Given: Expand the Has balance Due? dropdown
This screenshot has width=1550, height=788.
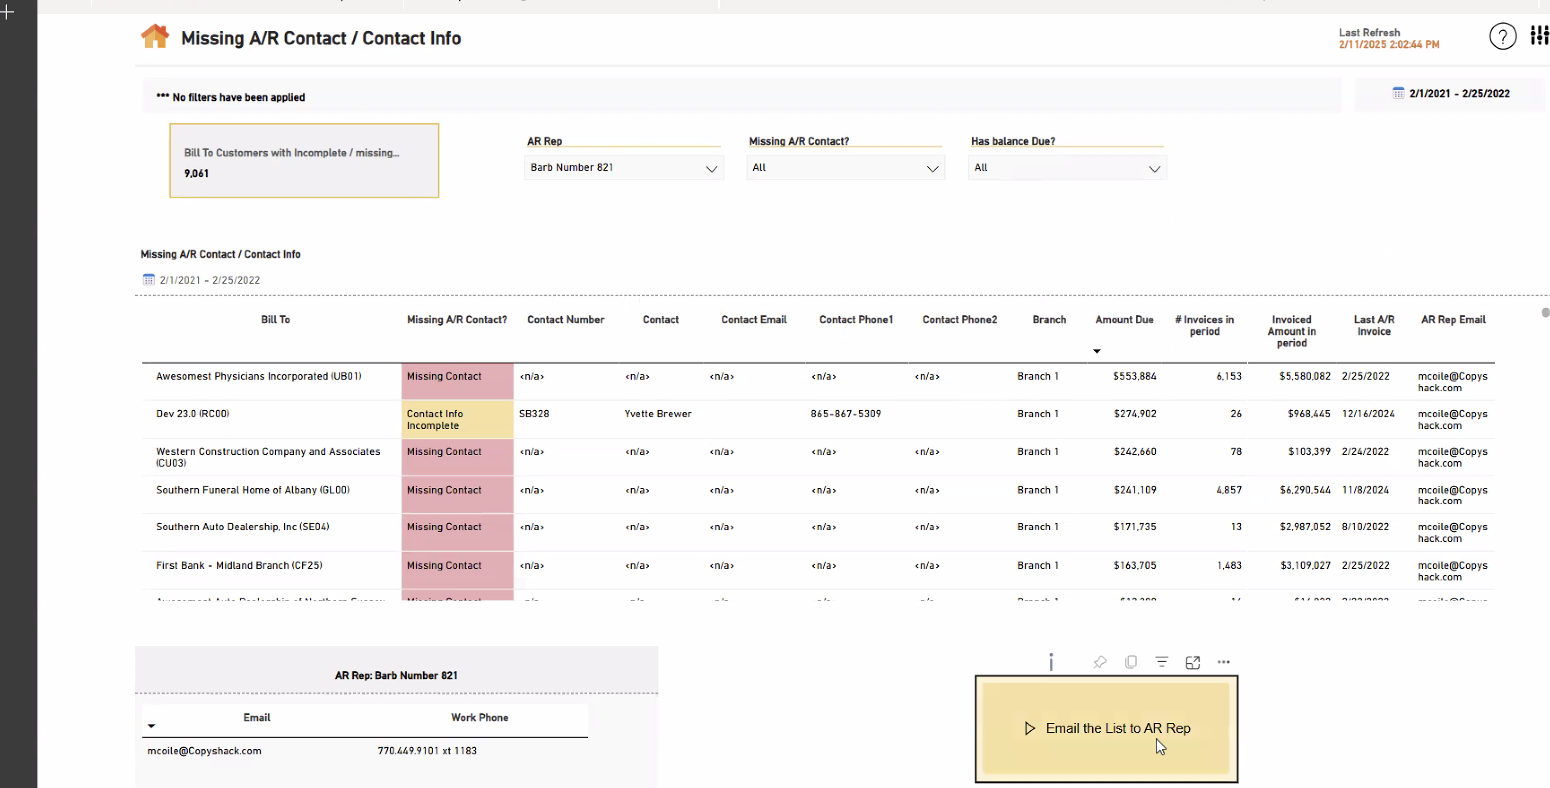Looking at the screenshot, I should click(1067, 168).
